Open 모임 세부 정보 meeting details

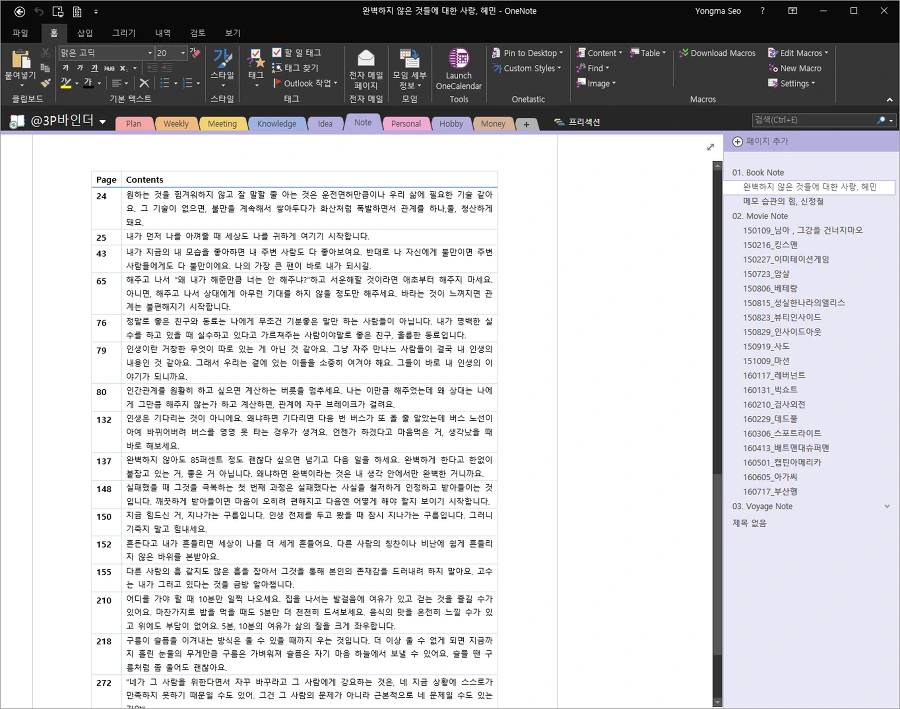click(x=409, y=69)
